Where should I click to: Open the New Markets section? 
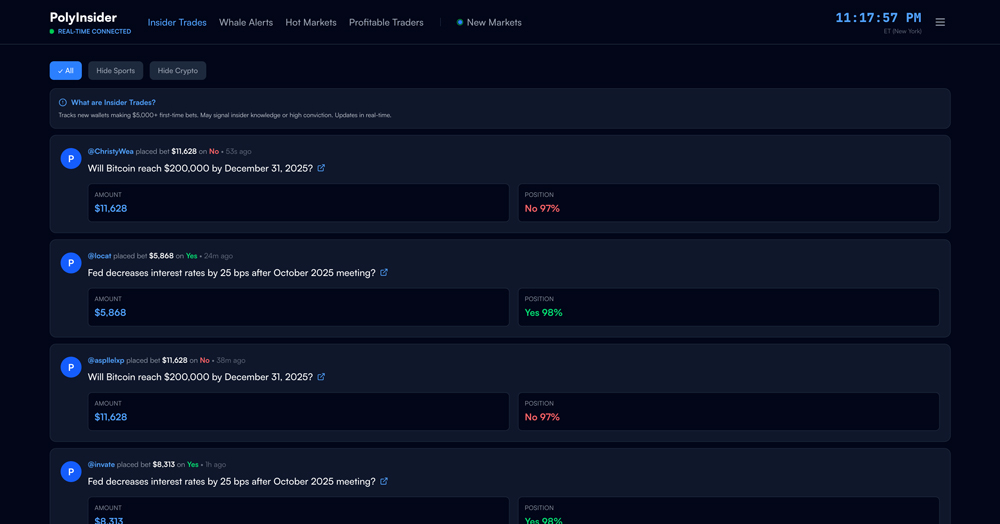point(489,22)
